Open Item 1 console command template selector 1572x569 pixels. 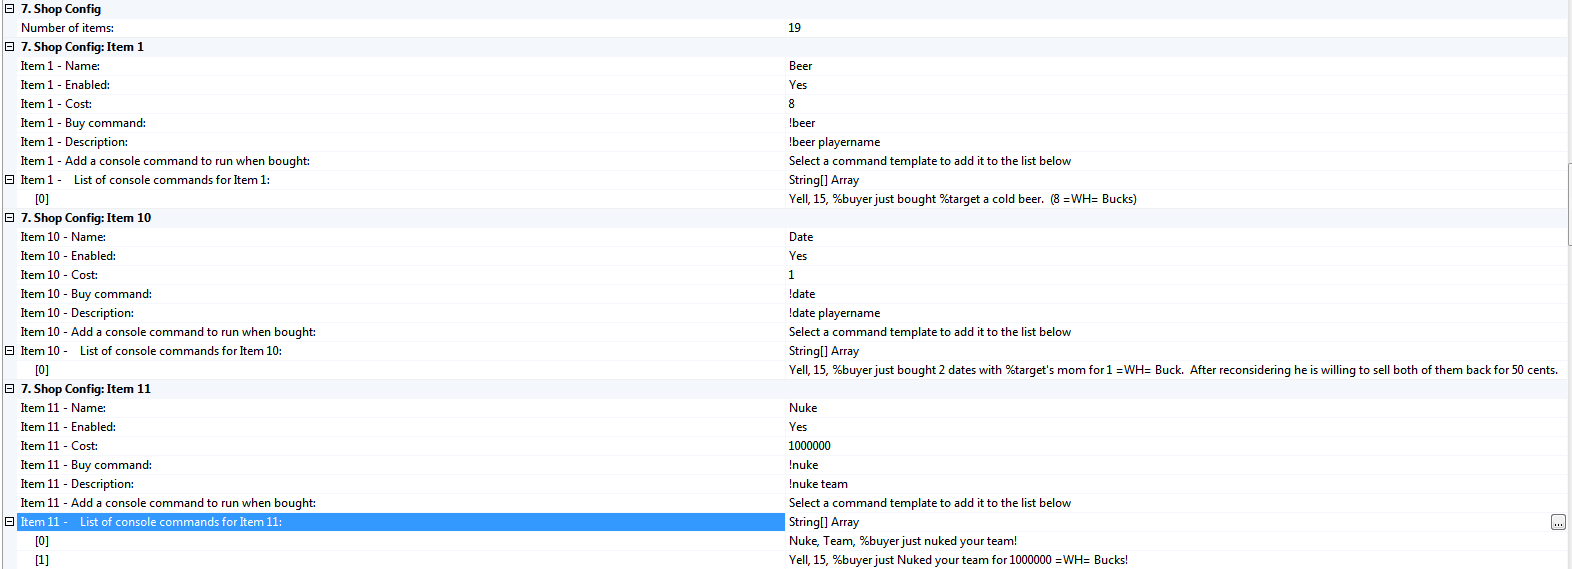[x=929, y=161]
